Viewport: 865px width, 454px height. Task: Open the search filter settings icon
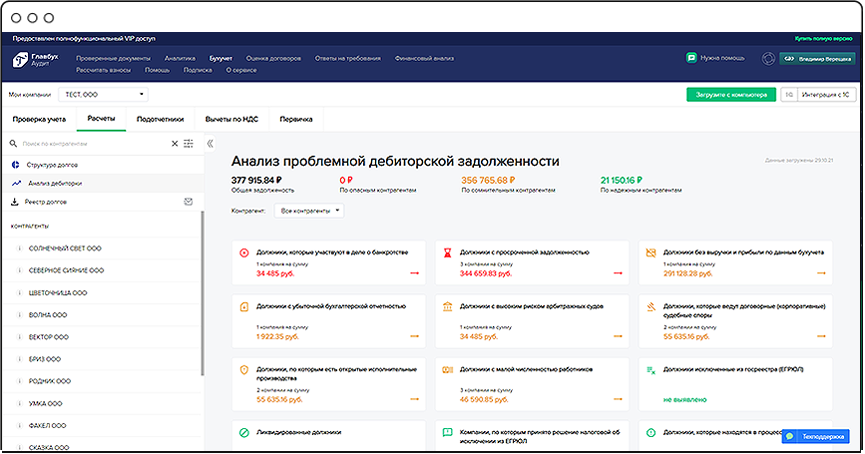[x=189, y=143]
